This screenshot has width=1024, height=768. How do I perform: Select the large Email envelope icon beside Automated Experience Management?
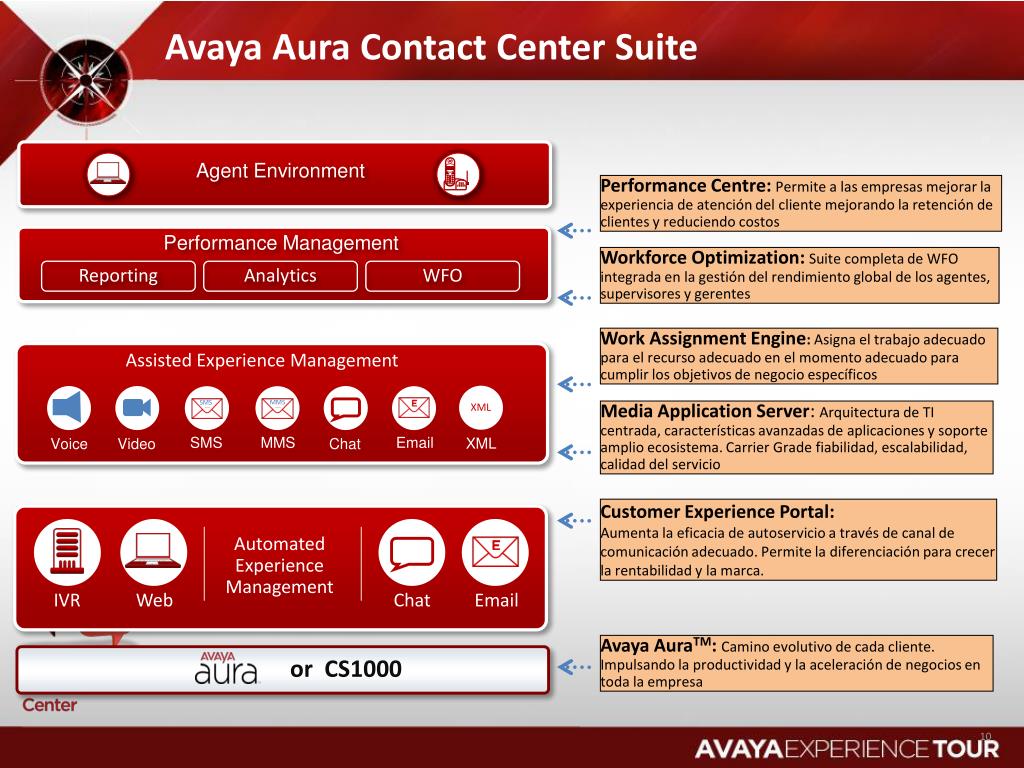point(495,552)
